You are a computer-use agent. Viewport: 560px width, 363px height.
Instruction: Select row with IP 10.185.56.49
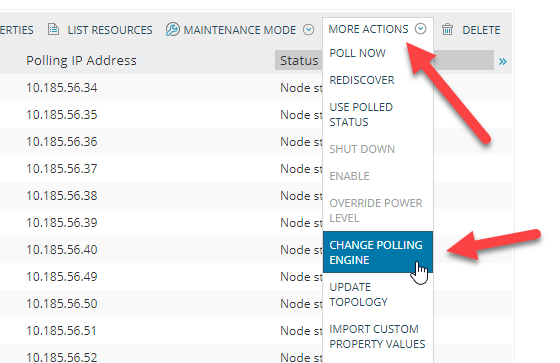[61, 277]
